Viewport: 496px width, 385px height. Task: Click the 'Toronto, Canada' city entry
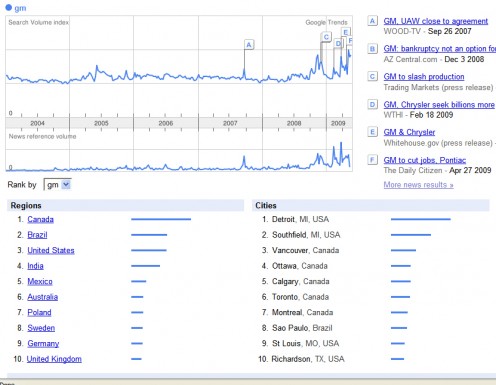click(300, 297)
